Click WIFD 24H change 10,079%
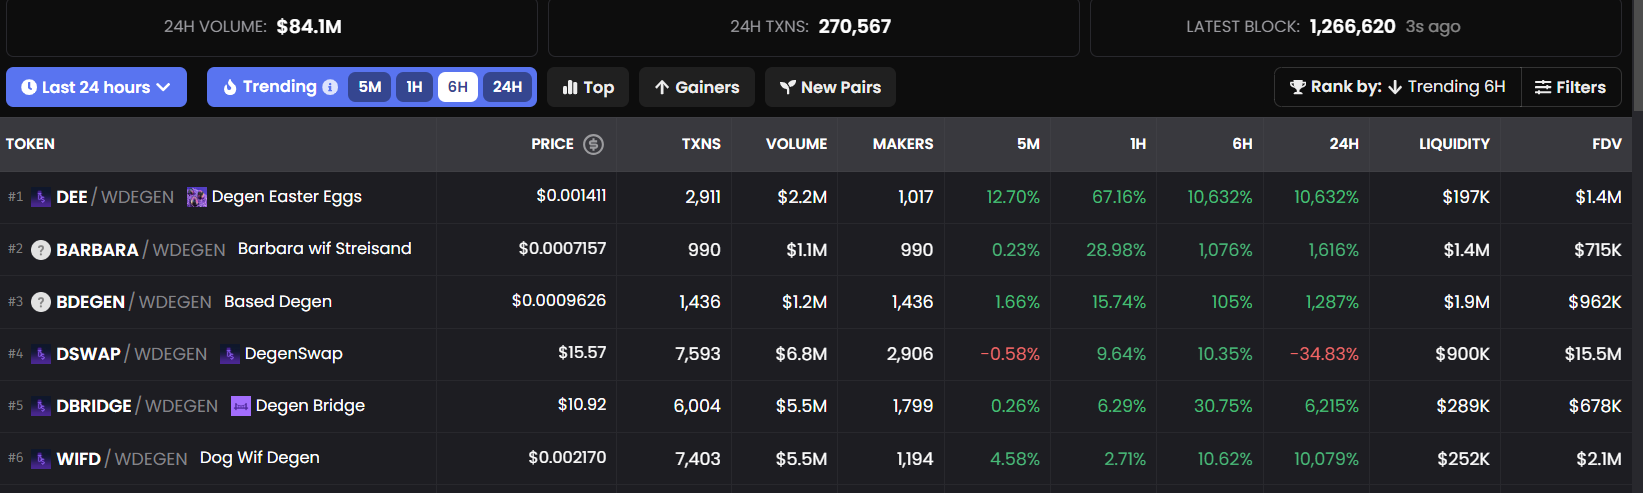The image size is (1643, 493). click(x=1326, y=459)
